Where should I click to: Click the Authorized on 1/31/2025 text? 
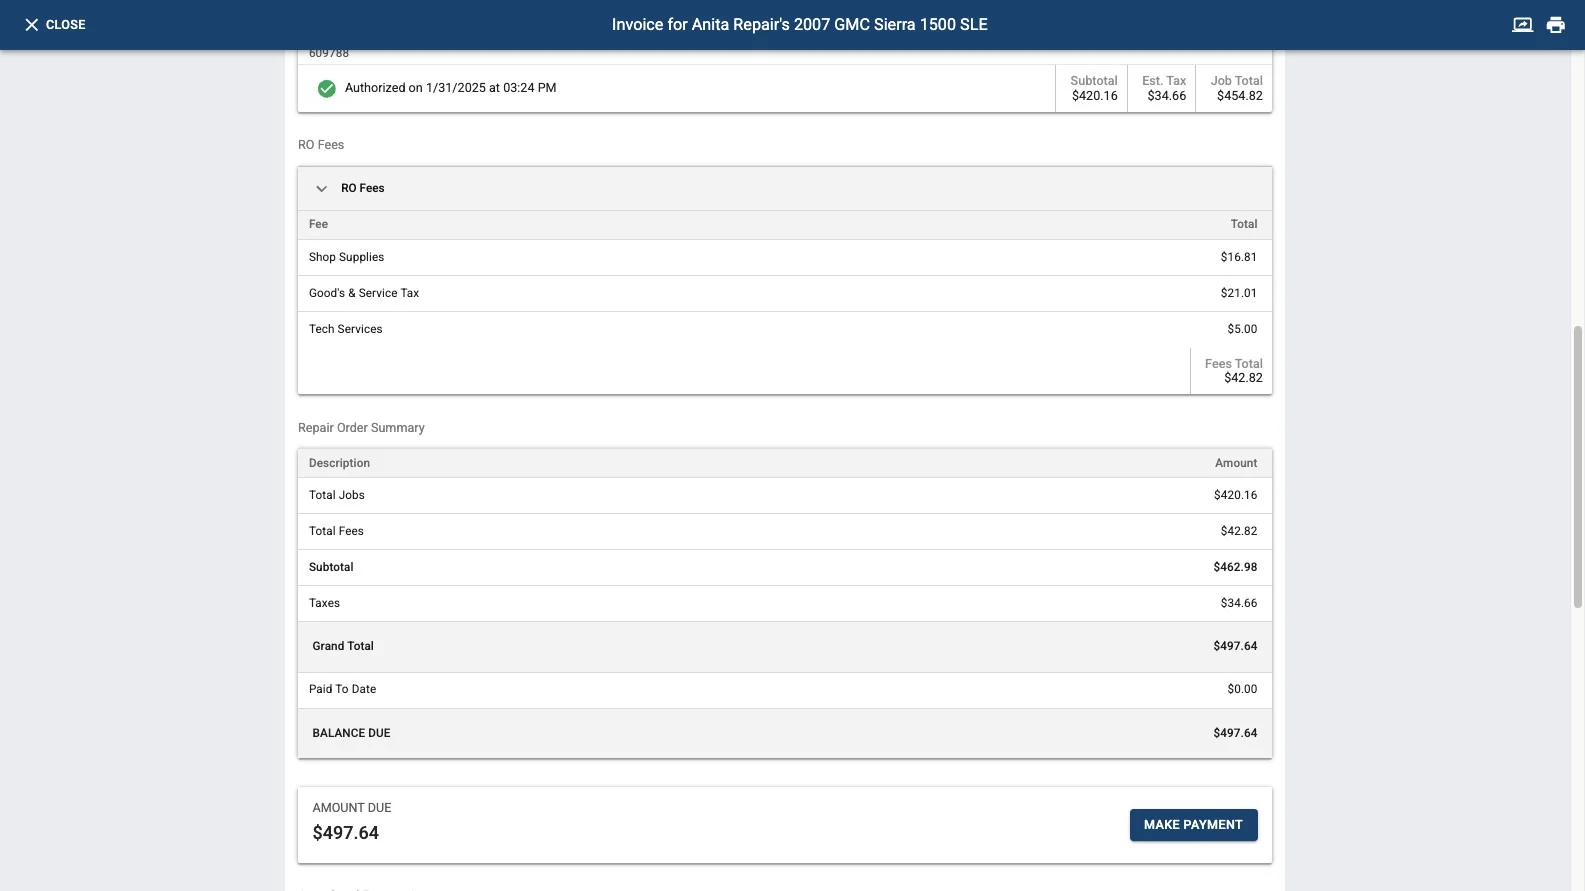point(450,88)
